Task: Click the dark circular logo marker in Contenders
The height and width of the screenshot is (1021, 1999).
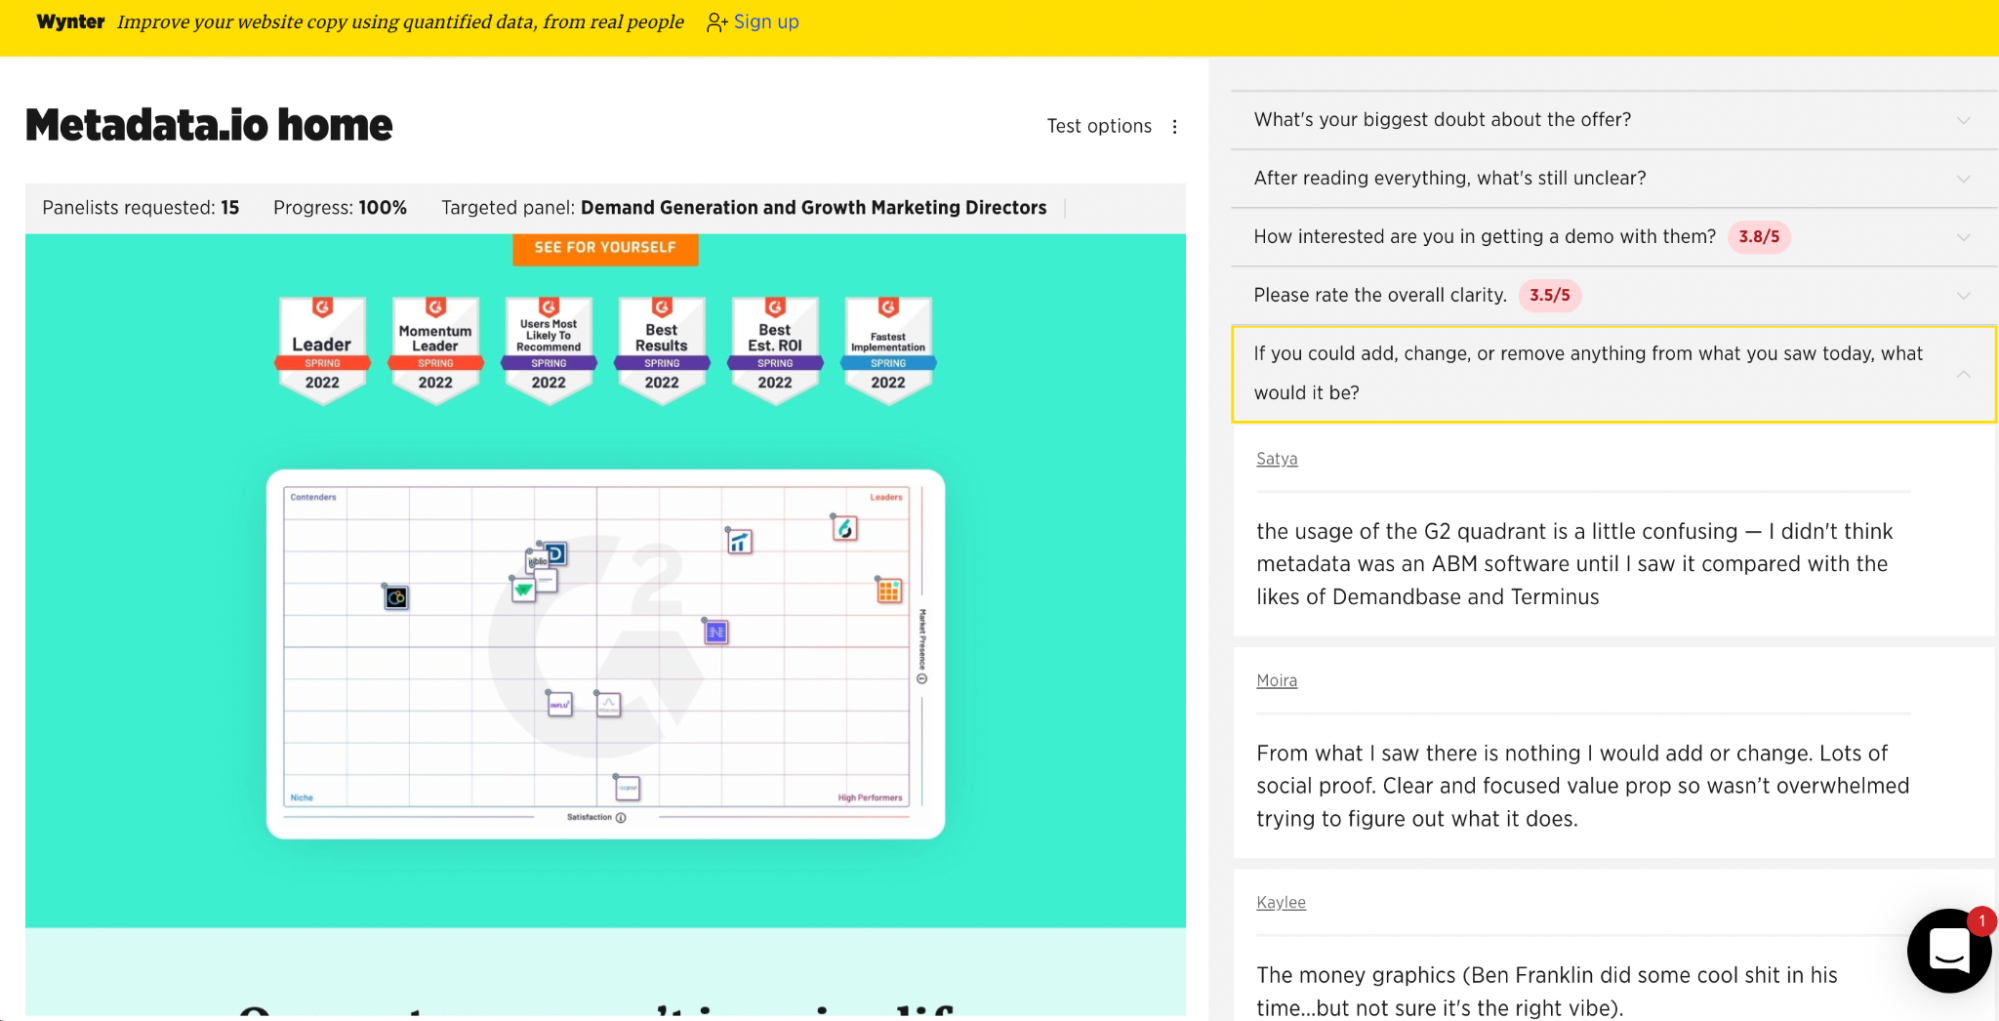Action: coord(396,597)
